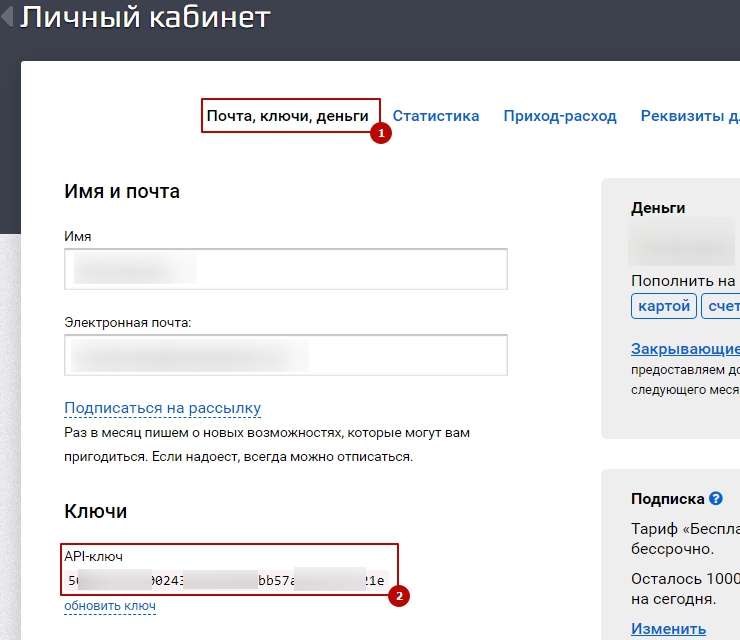This screenshot has height=640, width=740.
Task: Select the API-ключ value text
Action: 226,580
